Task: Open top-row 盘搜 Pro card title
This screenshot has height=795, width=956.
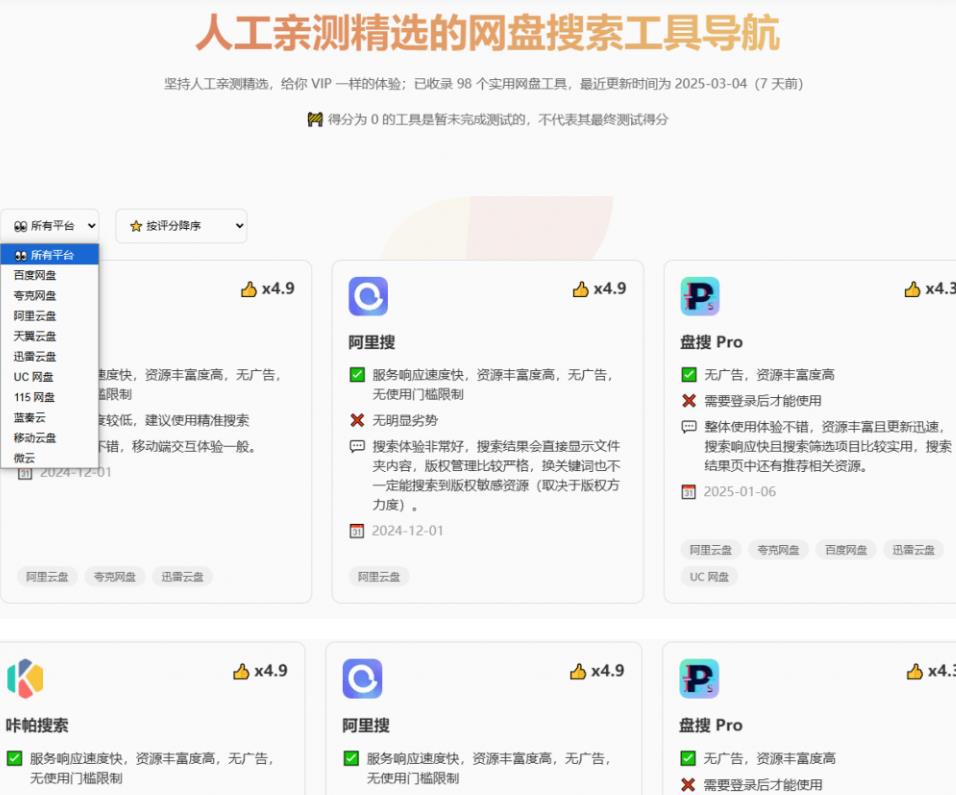Action: [712, 343]
